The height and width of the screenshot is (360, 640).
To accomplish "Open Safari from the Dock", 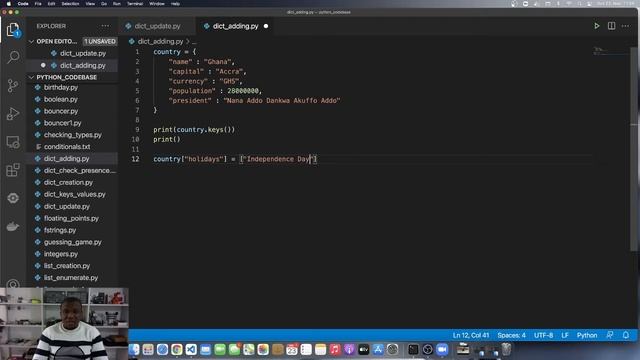I will click(162, 349).
